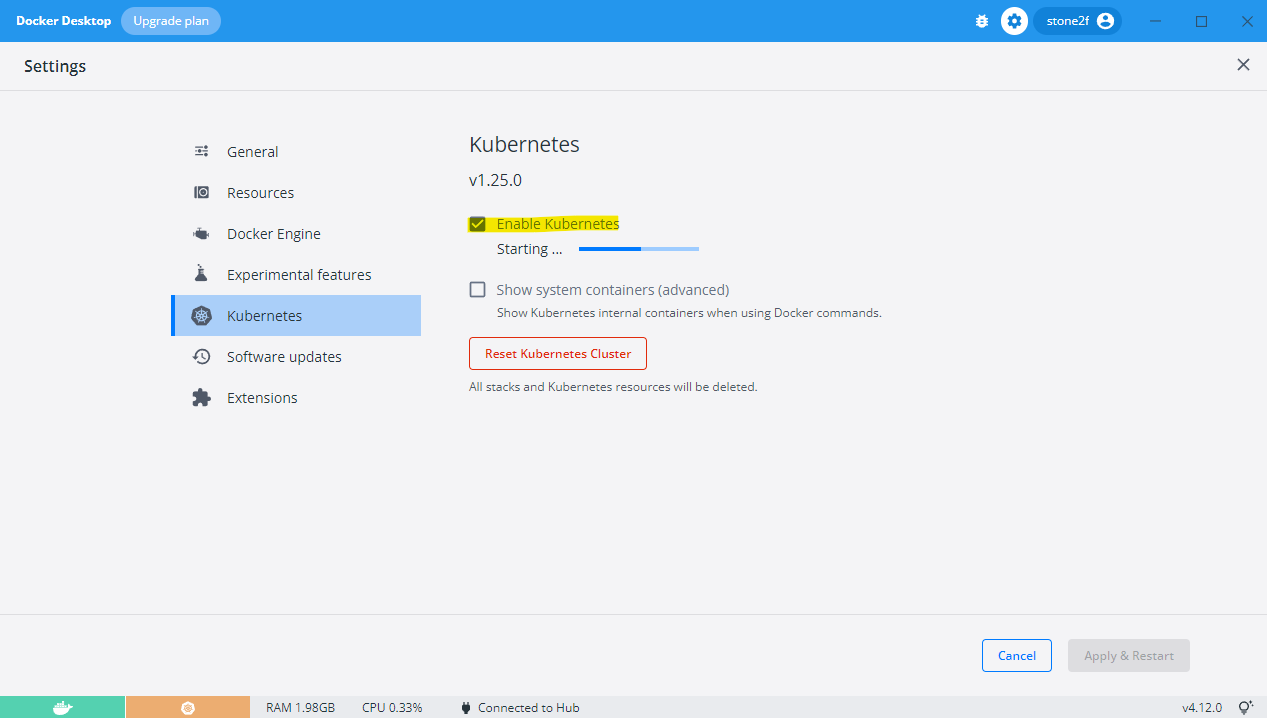The height and width of the screenshot is (718, 1267).
Task: Open the bug report troubleshoot icon
Action: click(982, 21)
